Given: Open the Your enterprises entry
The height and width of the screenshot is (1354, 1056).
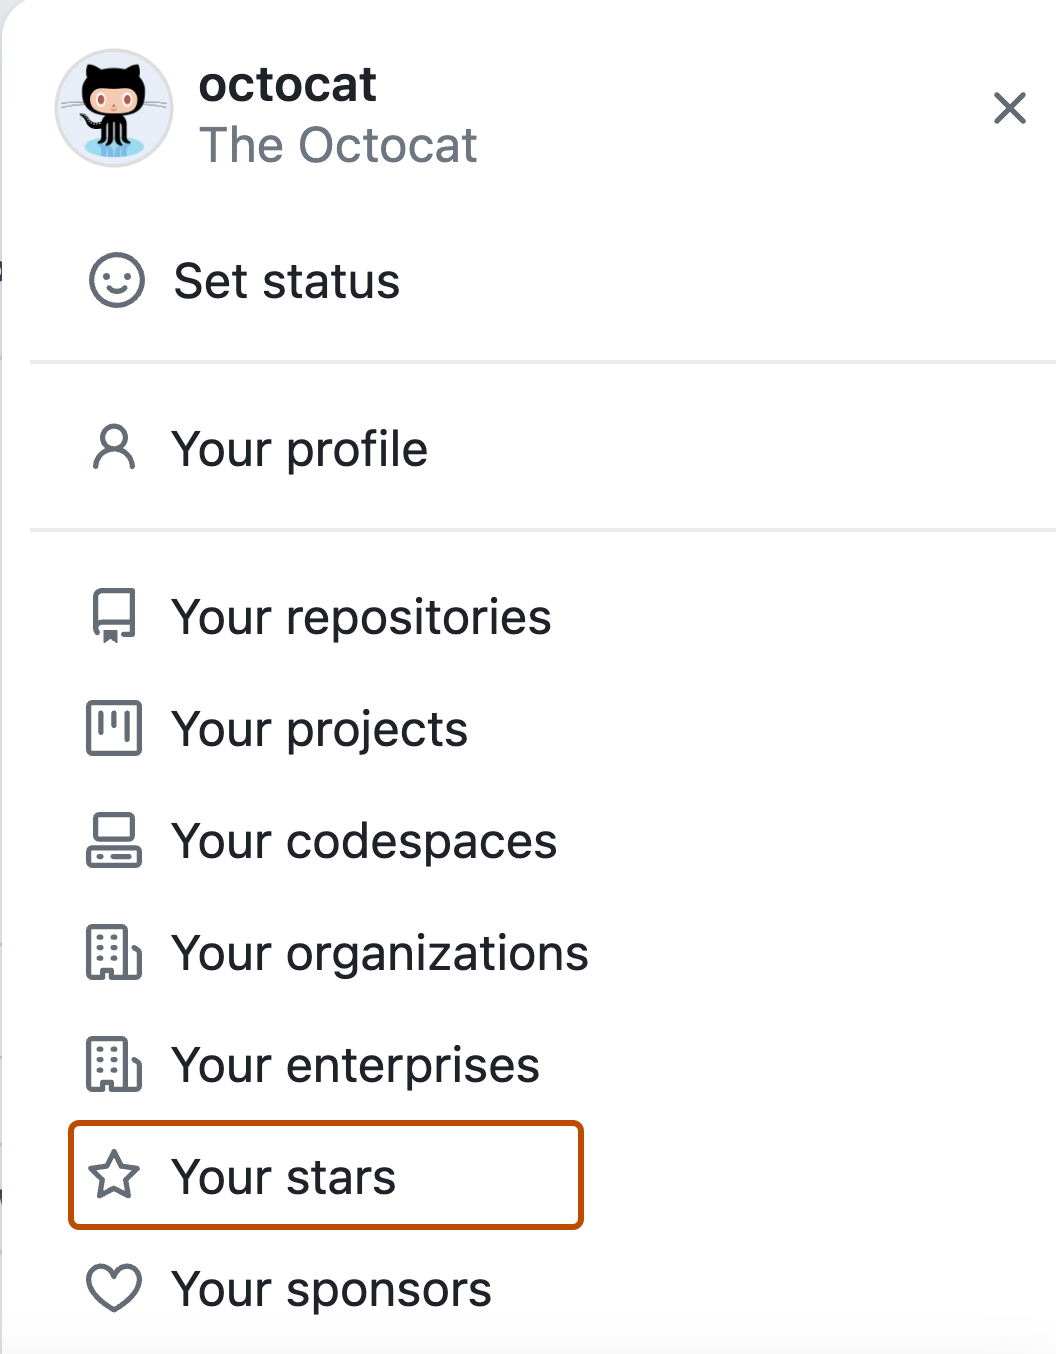Looking at the screenshot, I should click(x=356, y=1065).
